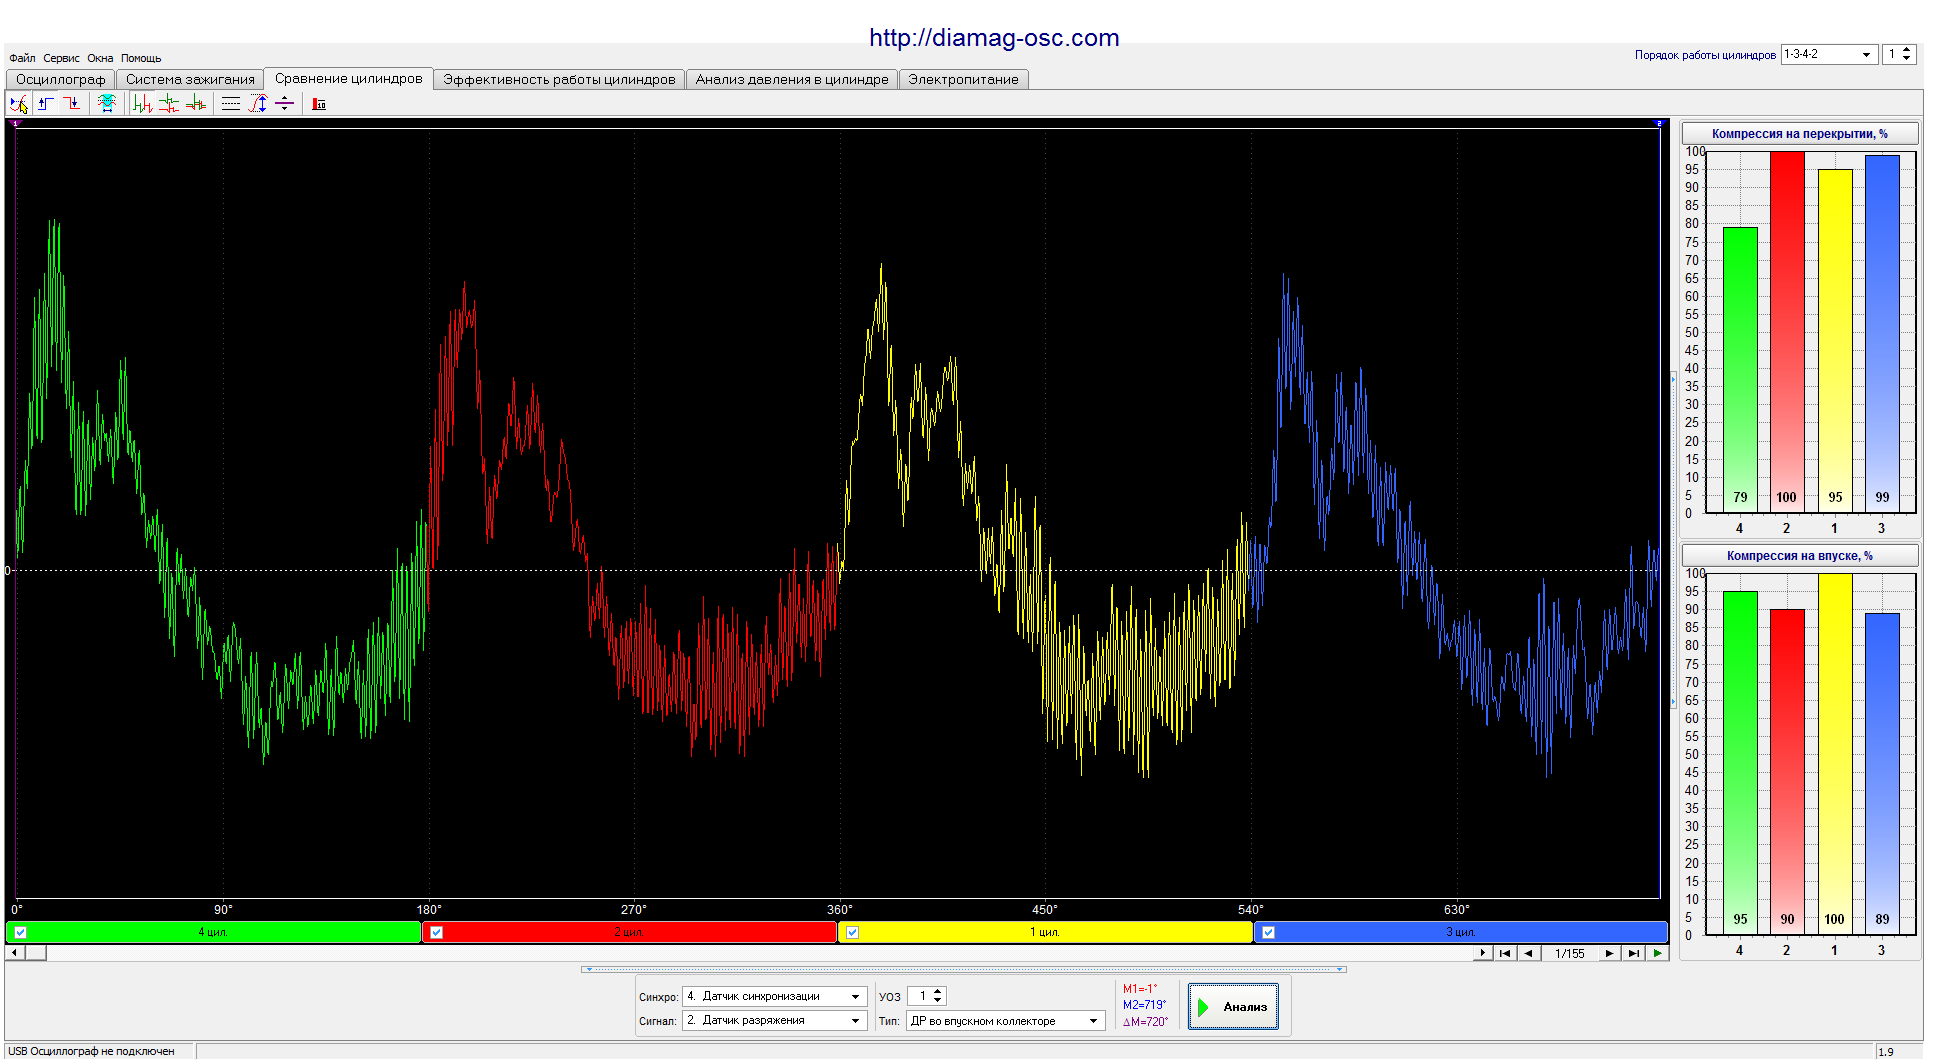
Task: Click the УОЗ input field
Action: (x=919, y=996)
